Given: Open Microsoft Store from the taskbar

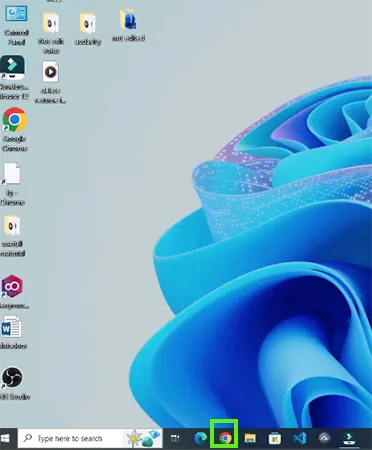Looking at the screenshot, I should (x=275, y=438).
